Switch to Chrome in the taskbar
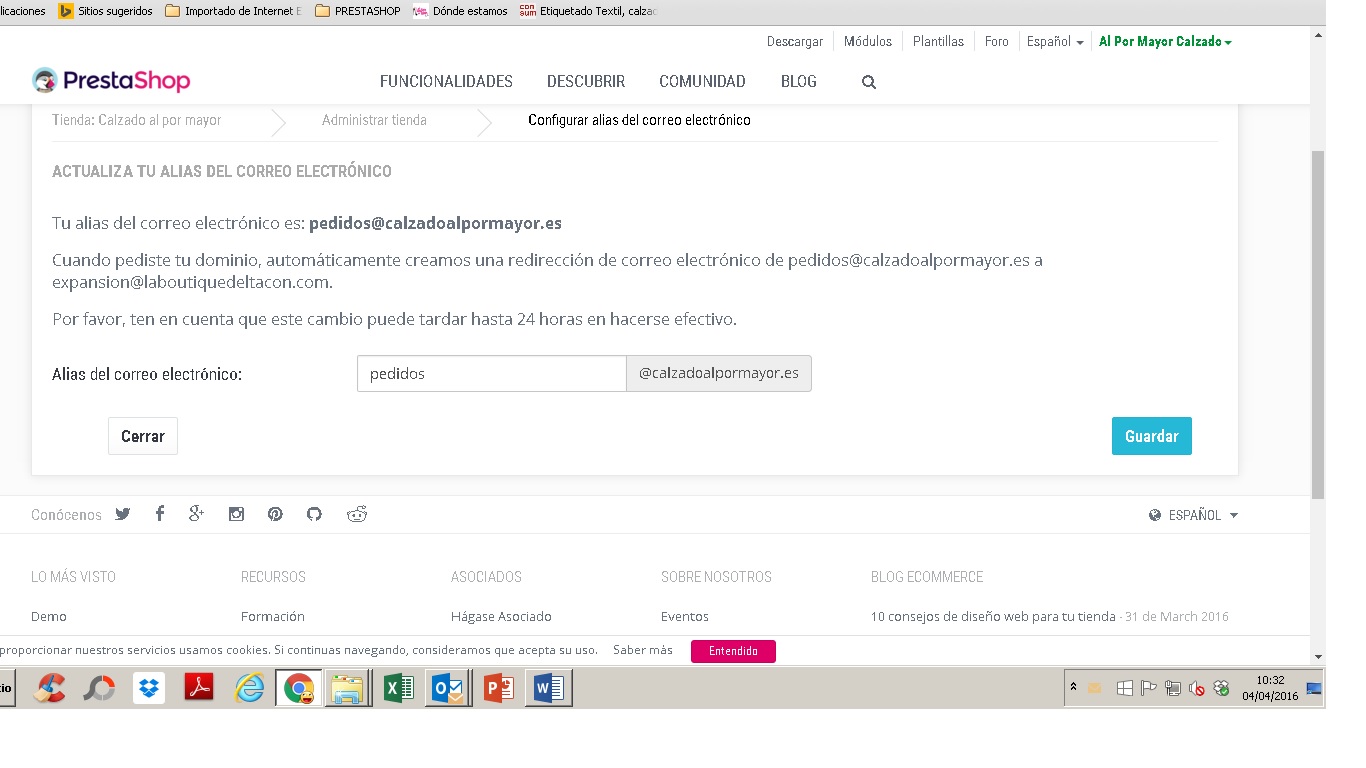The height and width of the screenshot is (768, 1366). click(299, 689)
